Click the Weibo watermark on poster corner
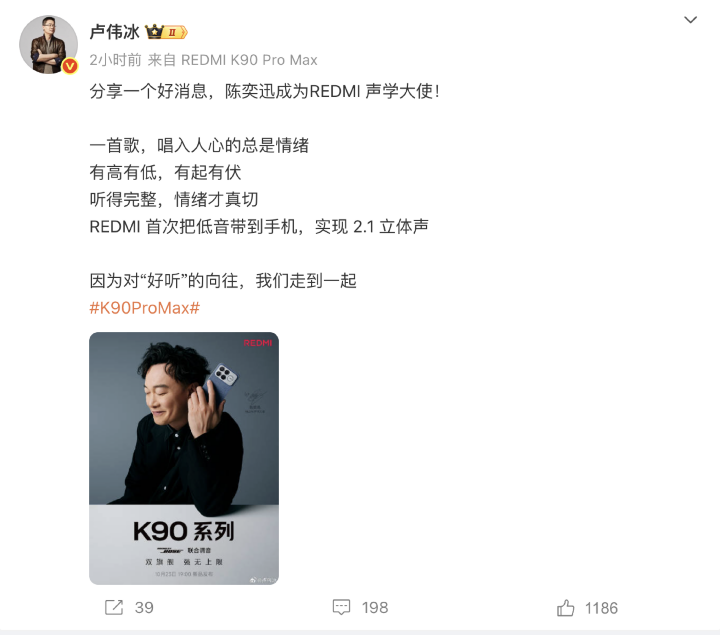720x635 pixels. tap(263, 580)
